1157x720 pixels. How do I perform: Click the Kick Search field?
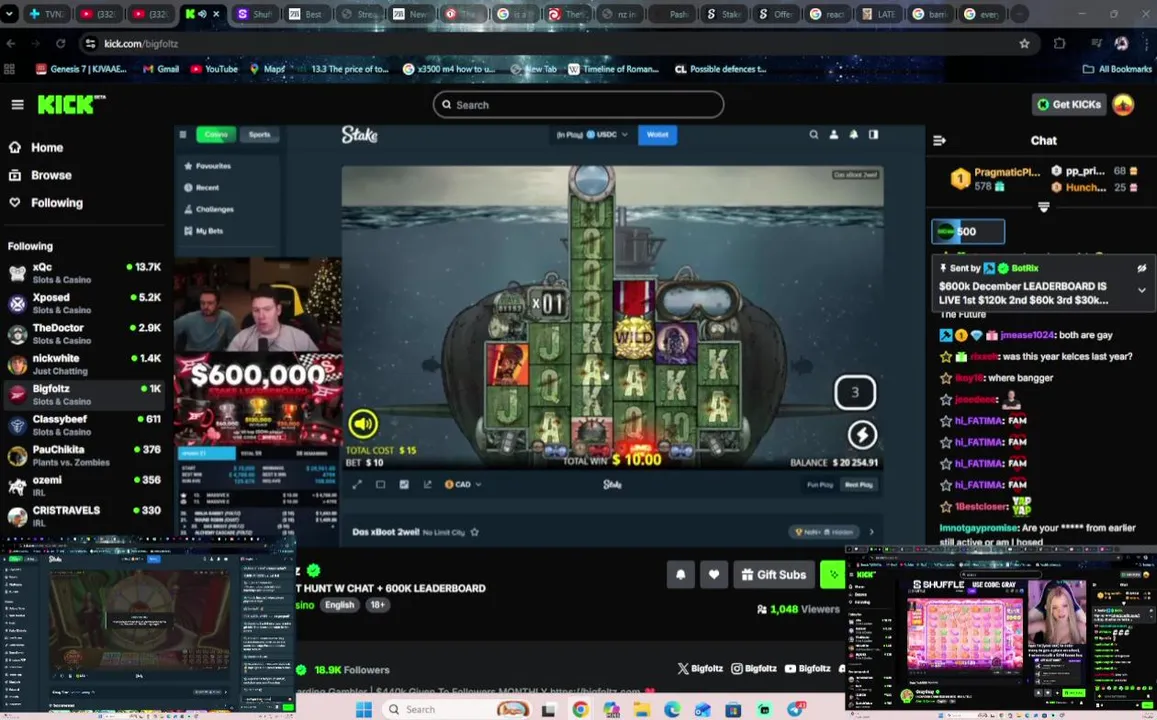(x=578, y=105)
